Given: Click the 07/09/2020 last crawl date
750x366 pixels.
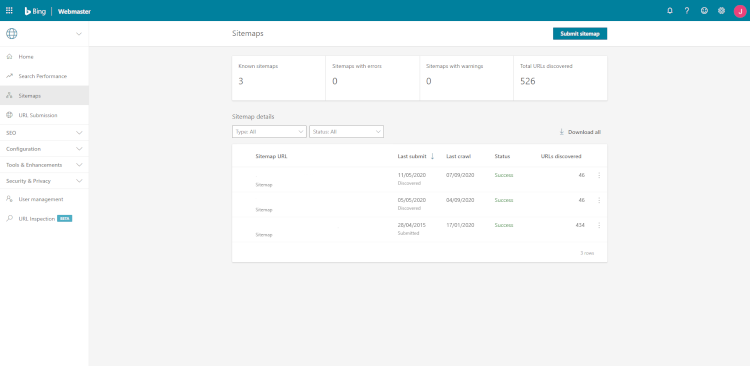Looking at the screenshot, I should pos(460,175).
